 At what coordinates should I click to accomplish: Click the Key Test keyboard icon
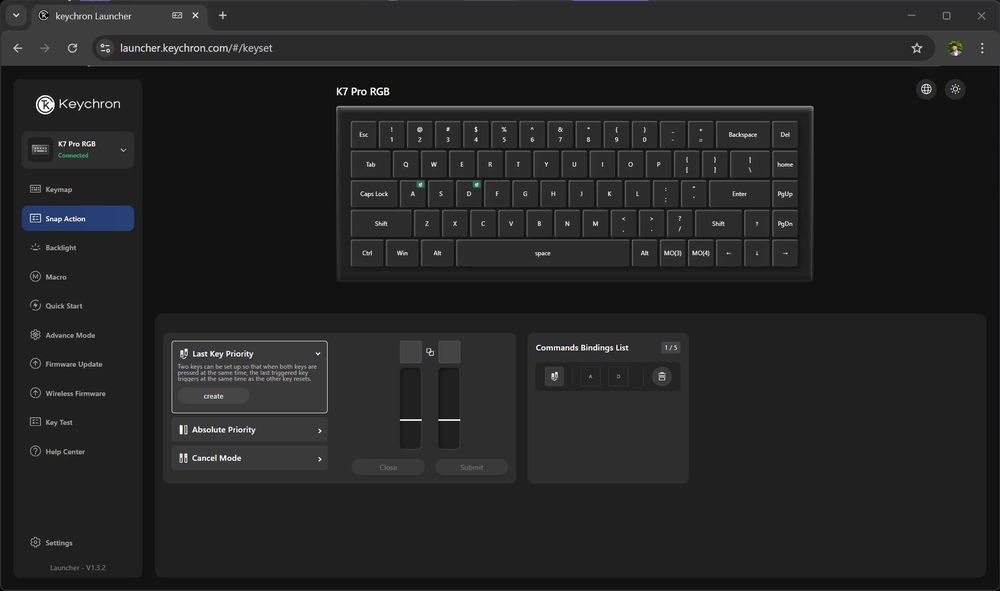tap(35, 422)
